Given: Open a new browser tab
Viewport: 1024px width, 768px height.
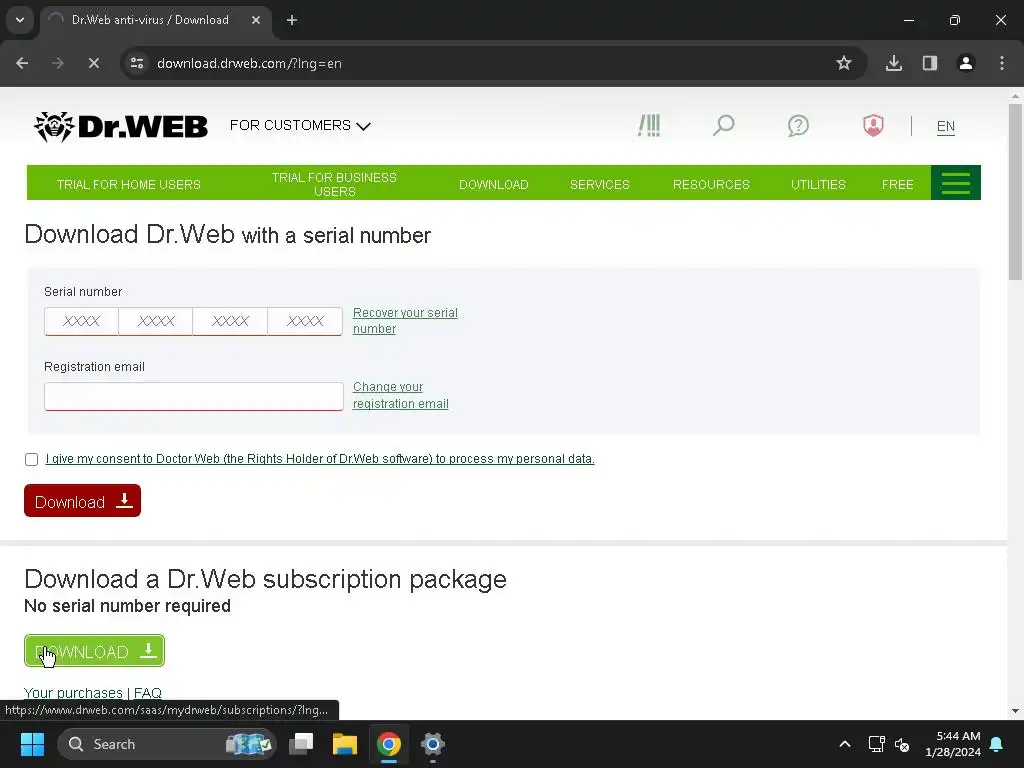Looking at the screenshot, I should click(292, 20).
